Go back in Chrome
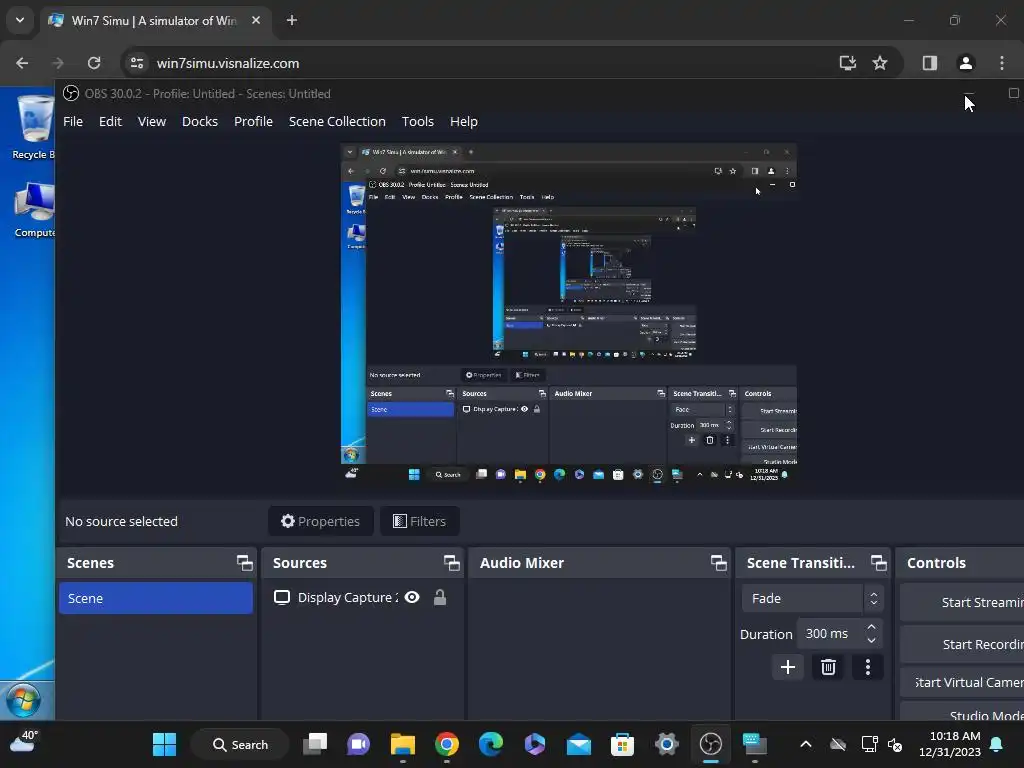1024x768 pixels. pyautogui.click(x=22, y=63)
